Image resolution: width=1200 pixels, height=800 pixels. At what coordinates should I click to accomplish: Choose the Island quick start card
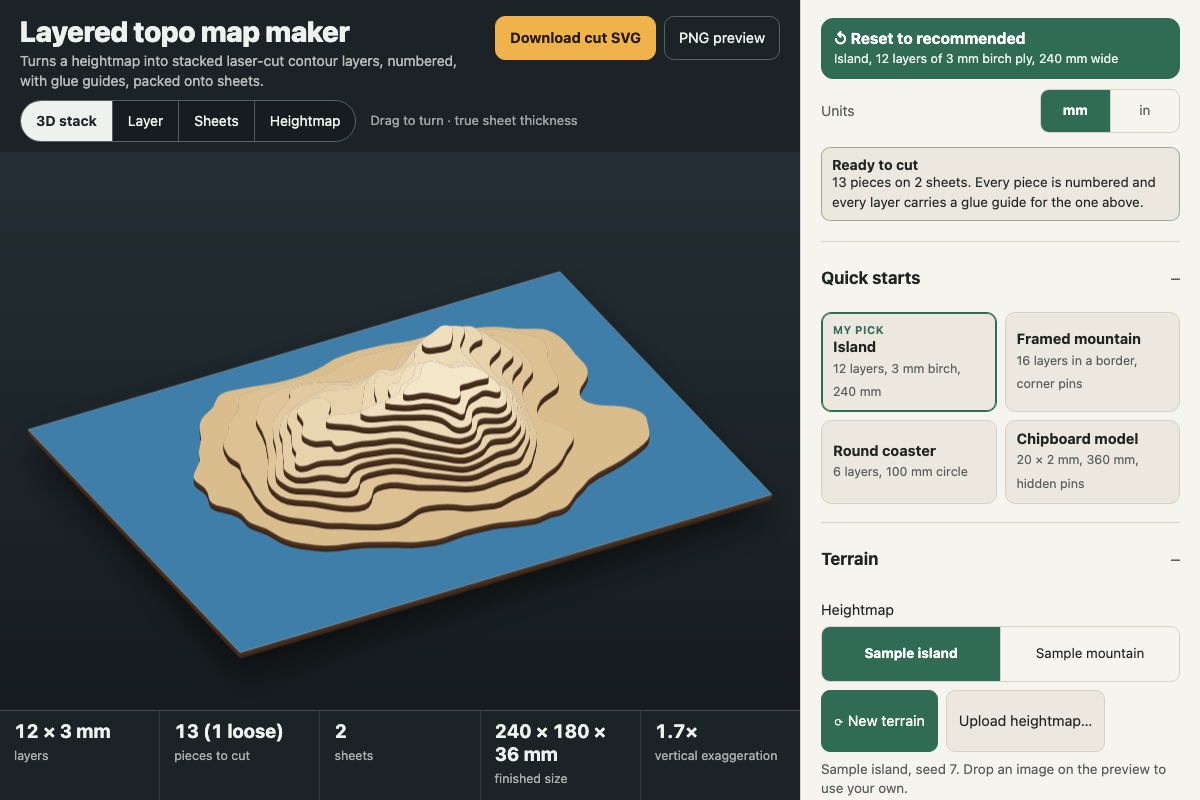909,362
